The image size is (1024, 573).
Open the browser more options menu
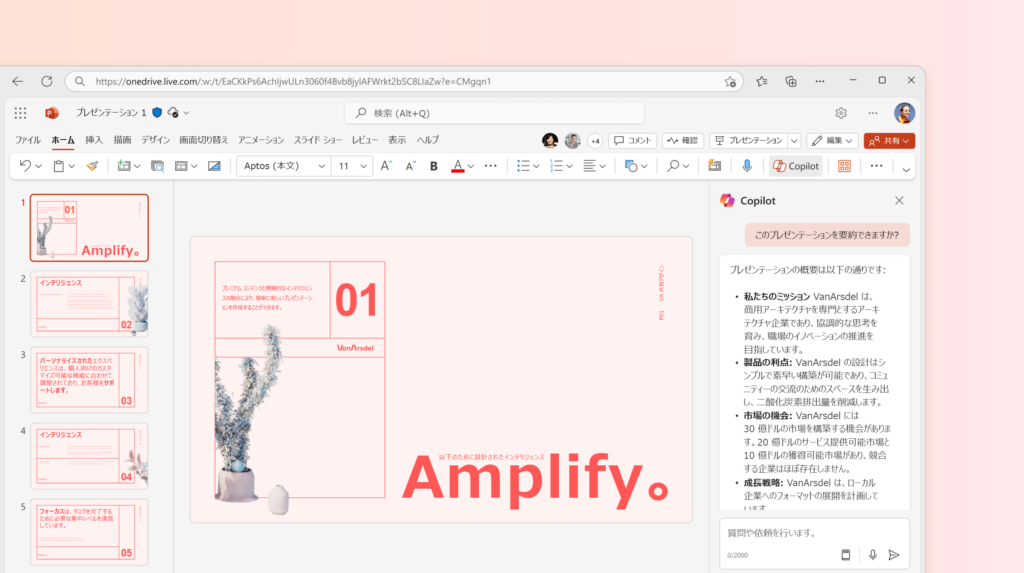click(820, 82)
